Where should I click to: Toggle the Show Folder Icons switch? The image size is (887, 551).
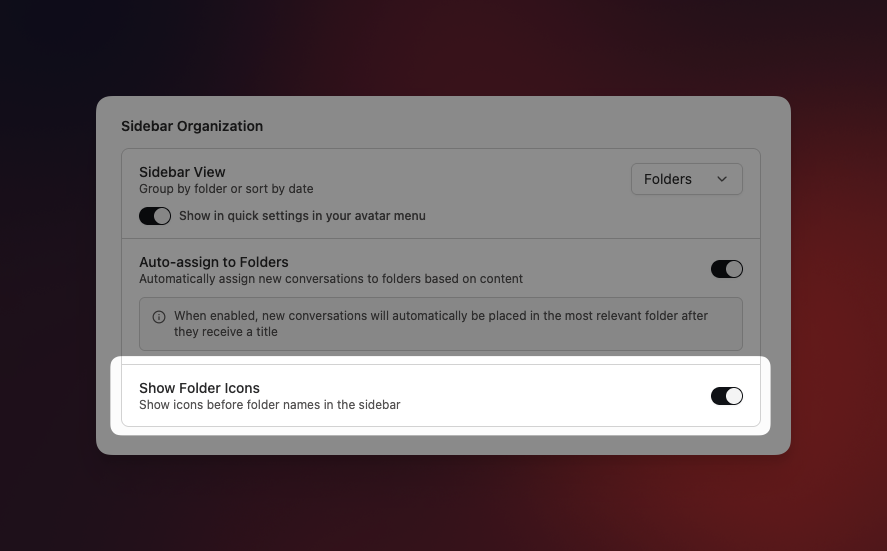[726, 396]
